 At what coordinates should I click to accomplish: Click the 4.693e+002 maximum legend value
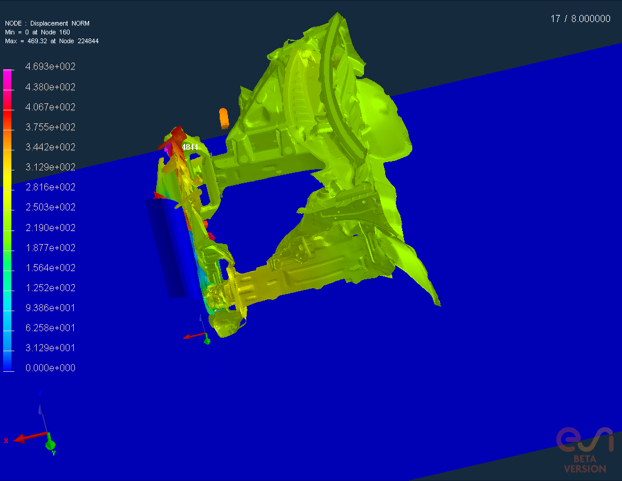click(x=51, y=67)
